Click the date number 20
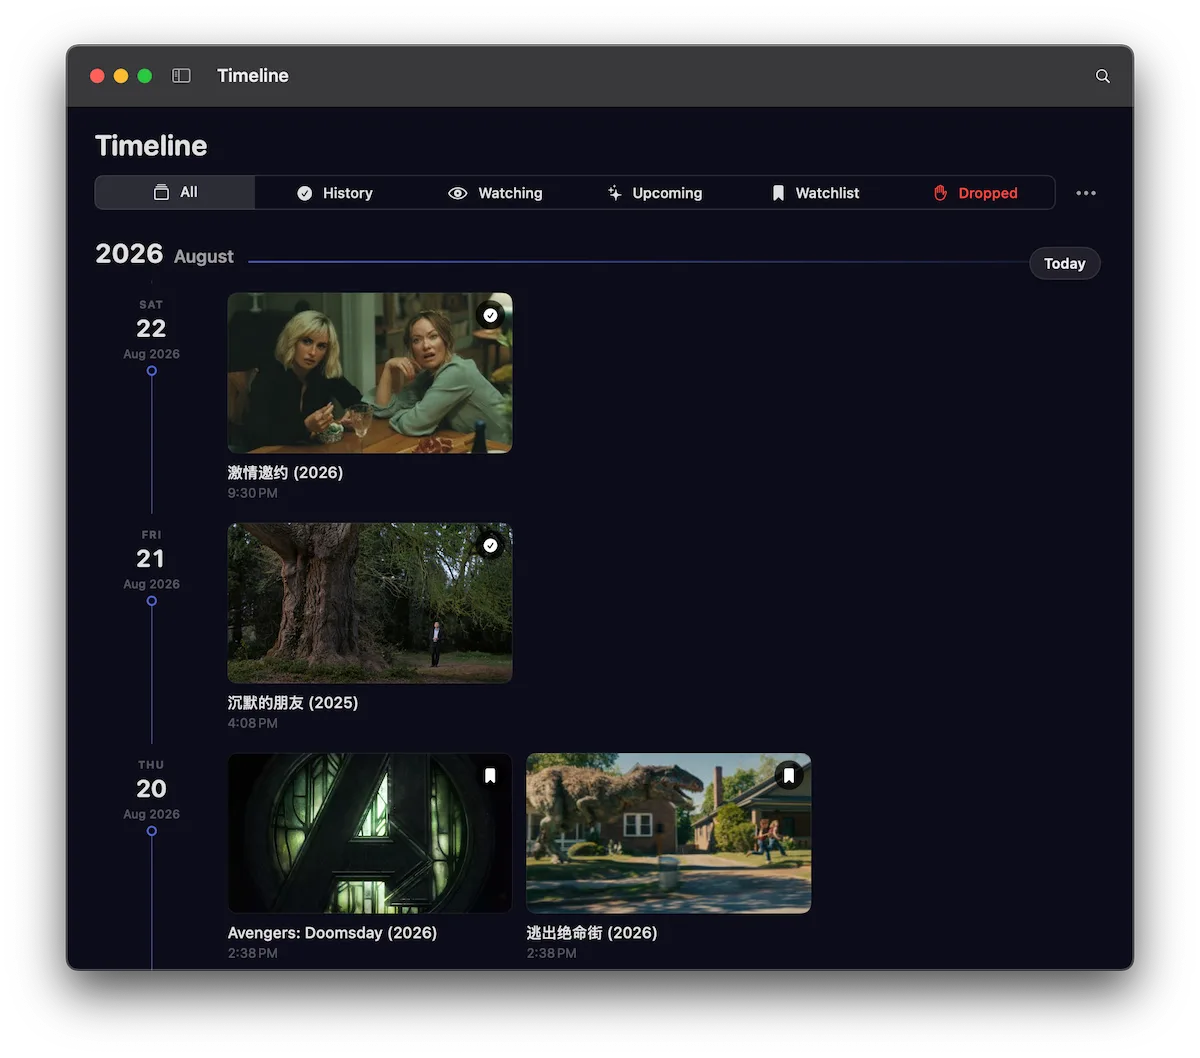The height and width of the screenshot is (1058, 1200). [151, 788]
